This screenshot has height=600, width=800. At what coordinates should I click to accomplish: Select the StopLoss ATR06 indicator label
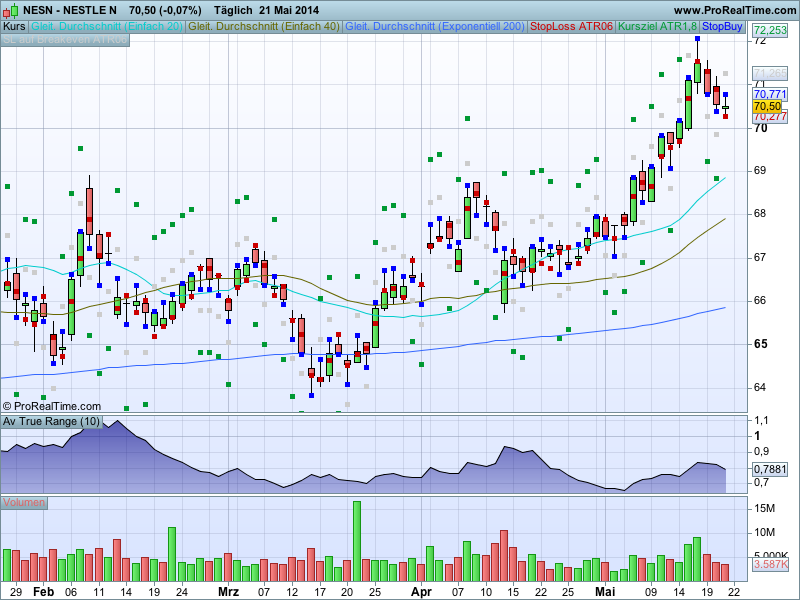[x=571, y=26]
